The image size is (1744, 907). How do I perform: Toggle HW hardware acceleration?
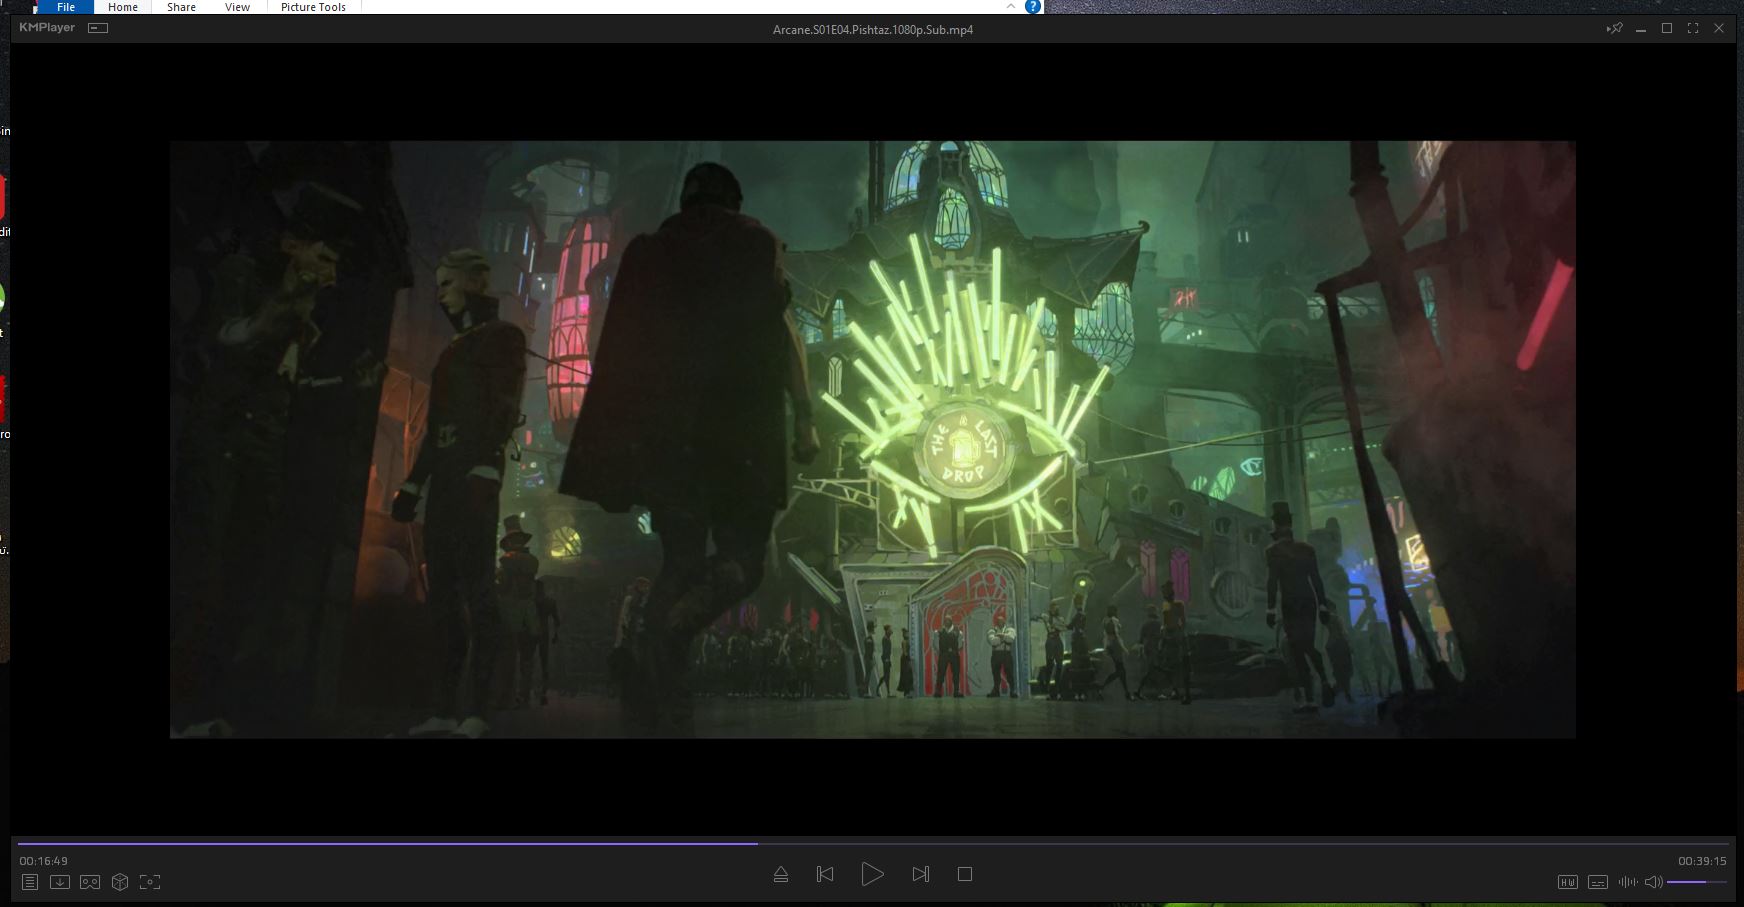tap(1568, 882)
